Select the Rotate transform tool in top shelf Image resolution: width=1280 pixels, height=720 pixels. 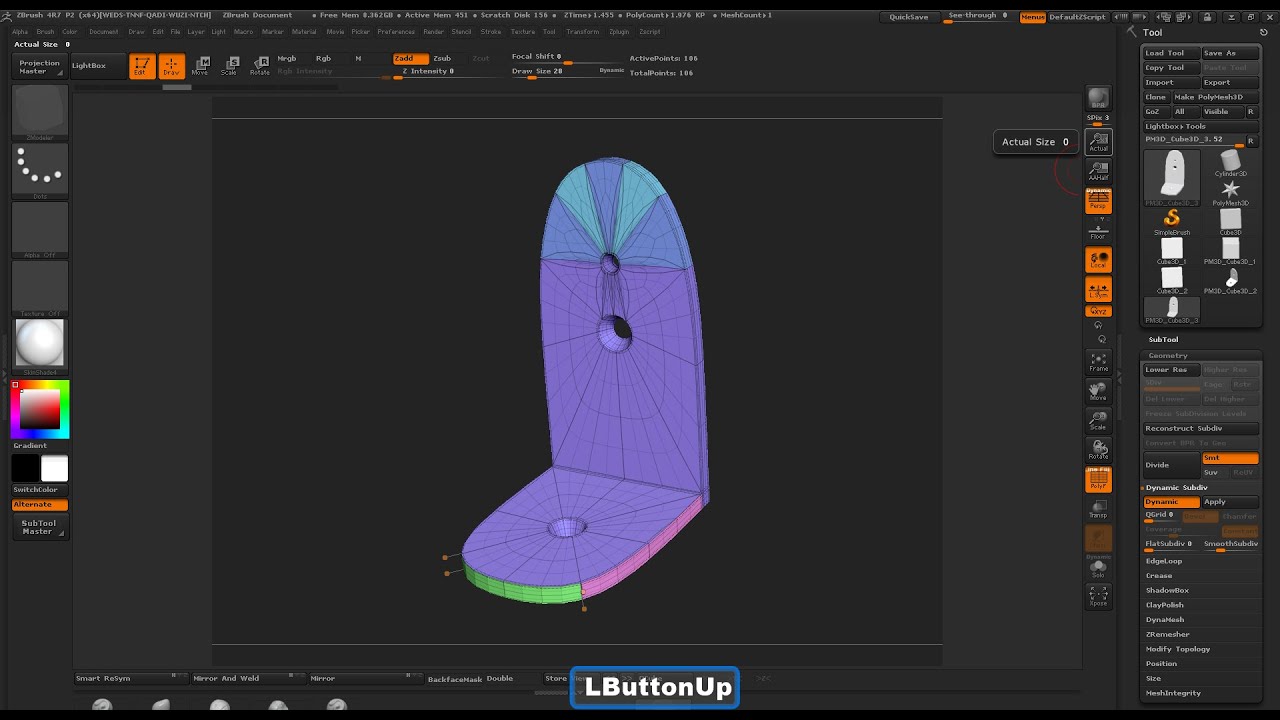pyautogui.click(x=260, y=66)
